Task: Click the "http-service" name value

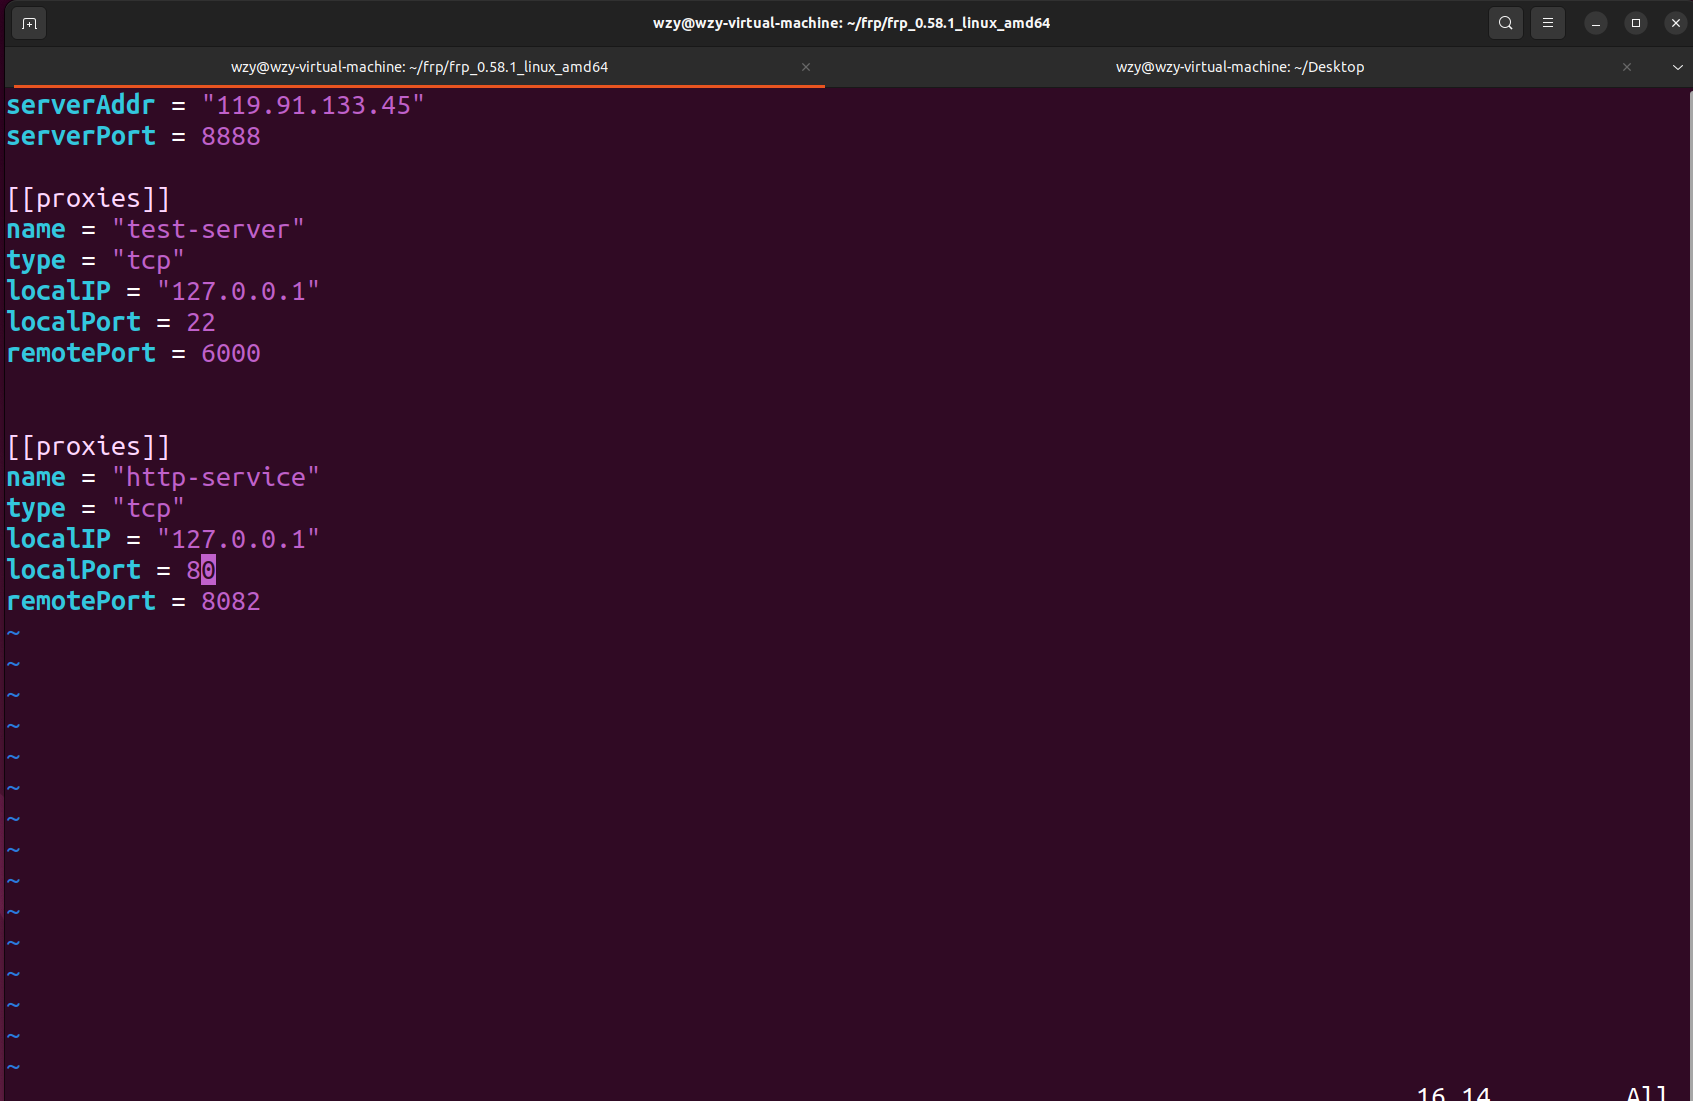Action: (x=216, y=477)
